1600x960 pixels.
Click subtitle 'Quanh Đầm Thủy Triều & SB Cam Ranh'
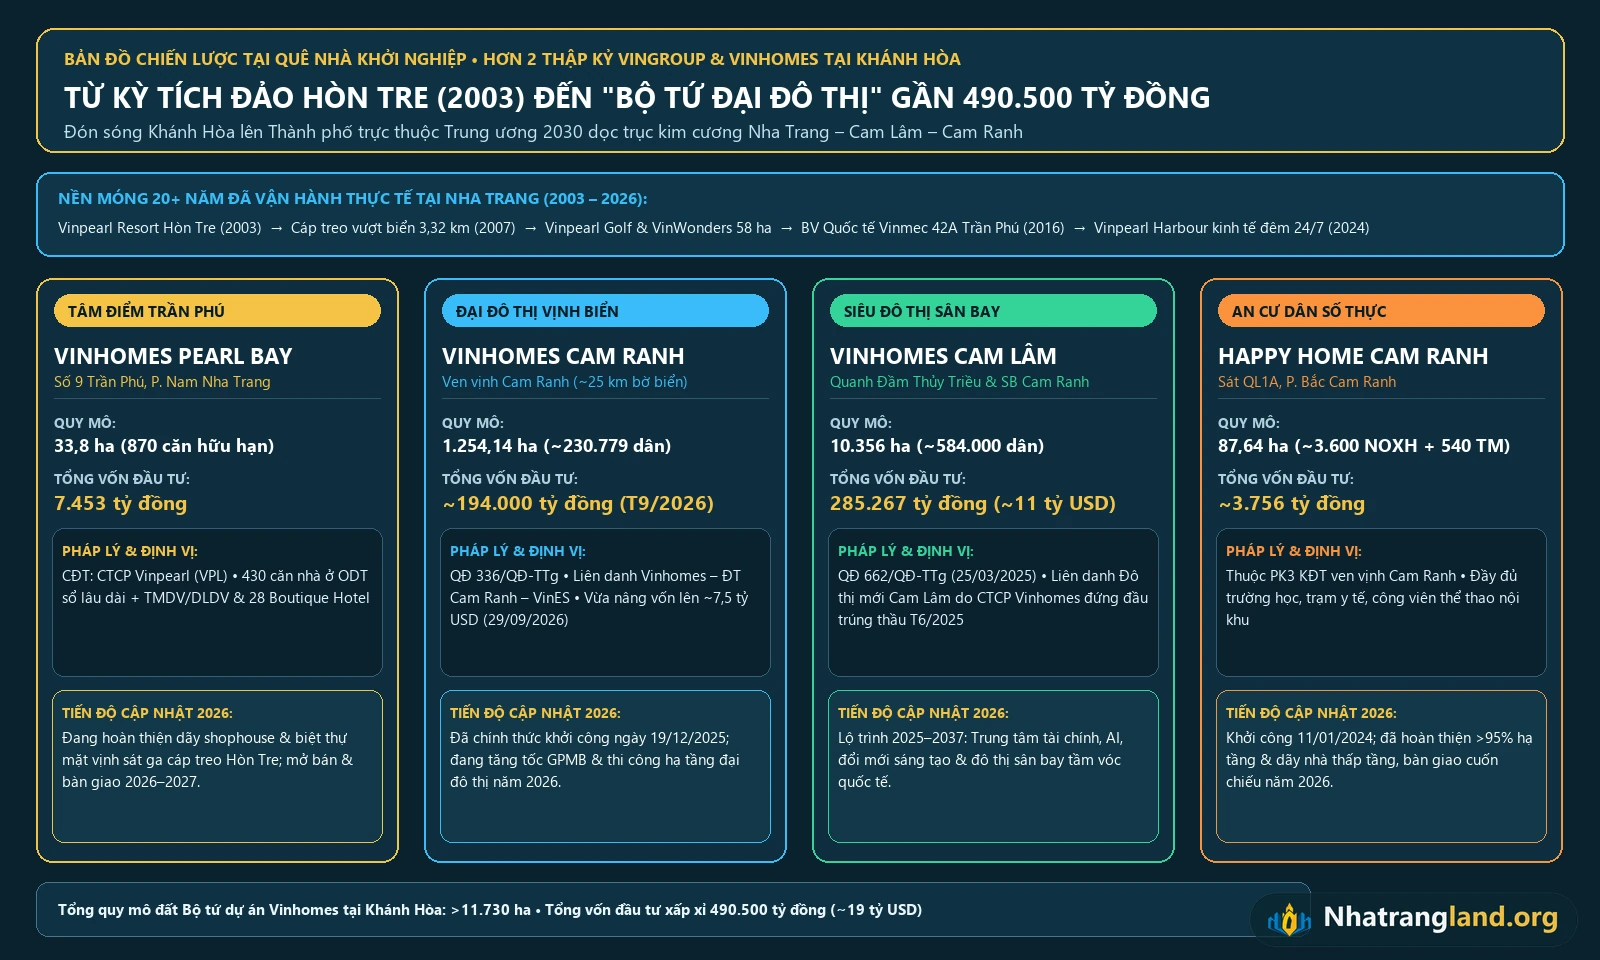(960, 382)
